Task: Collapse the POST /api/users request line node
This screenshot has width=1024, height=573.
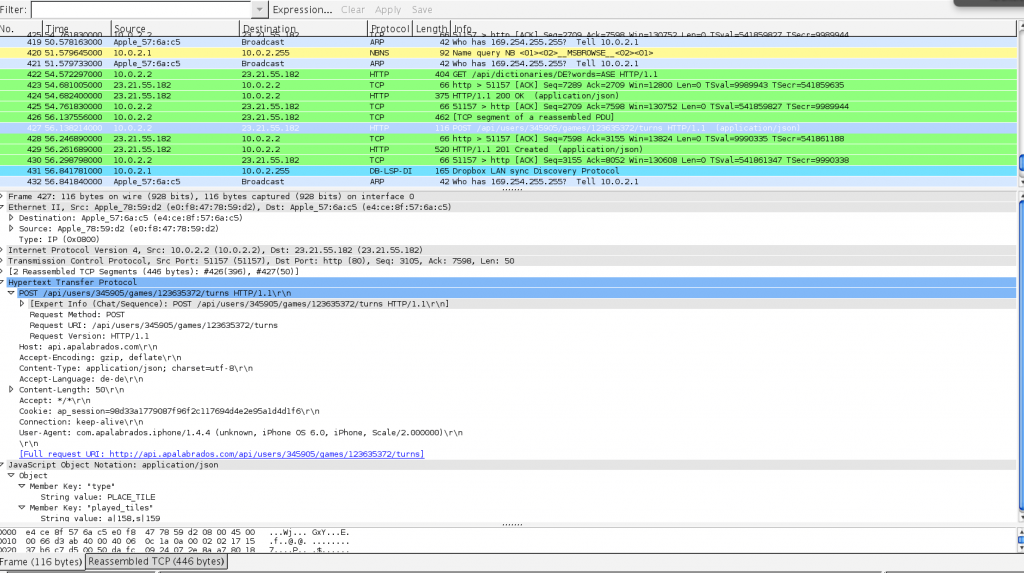Action: 11,292
